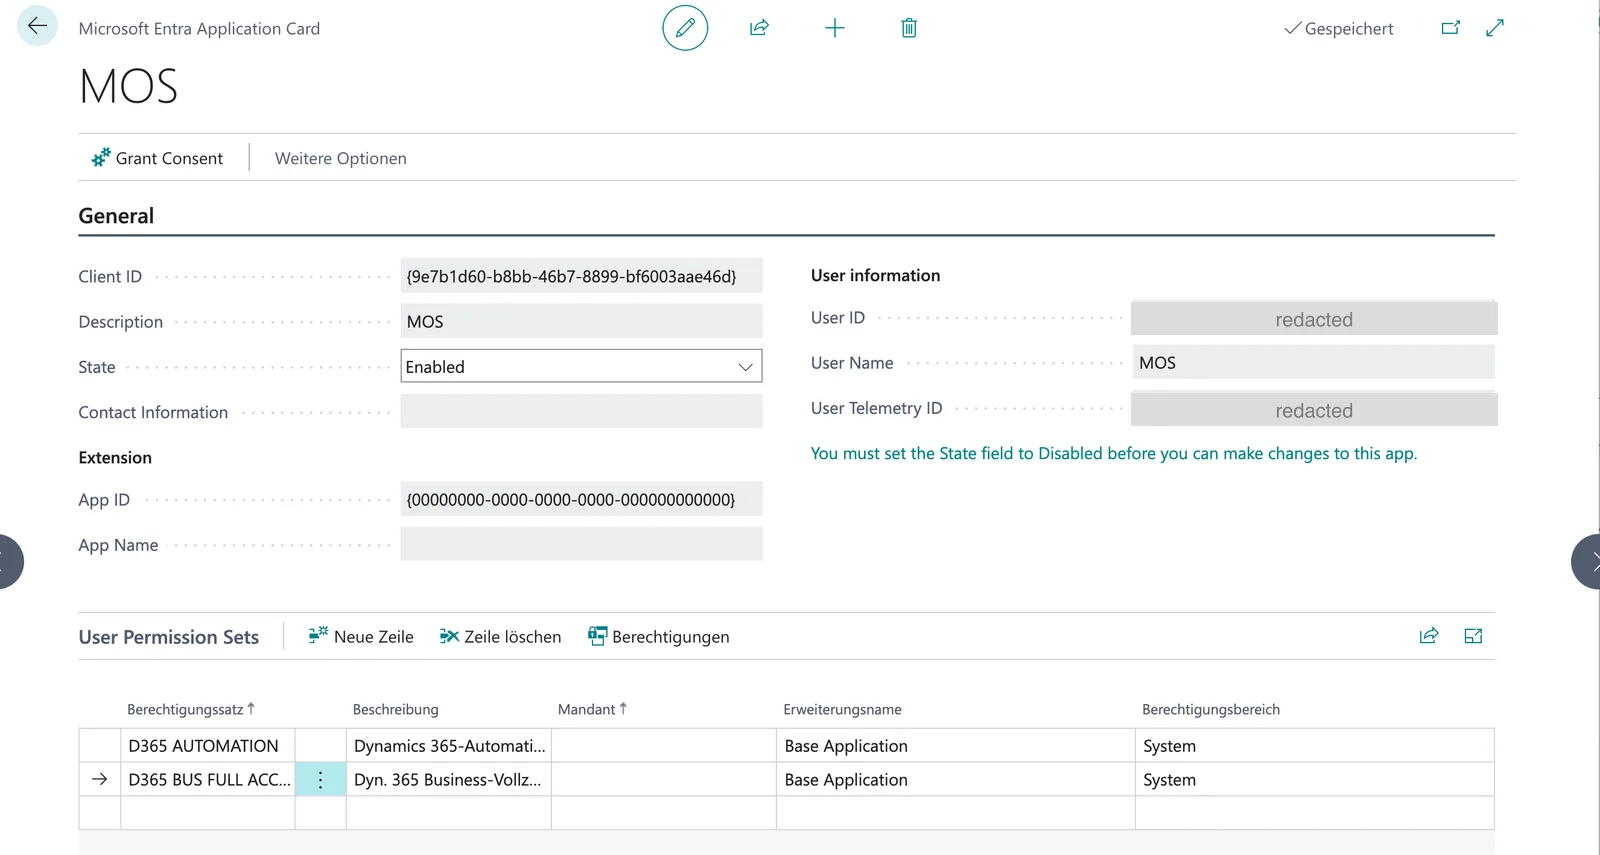Click Grant Consent action
The image size is (1600, 855).
click(157, 158)
